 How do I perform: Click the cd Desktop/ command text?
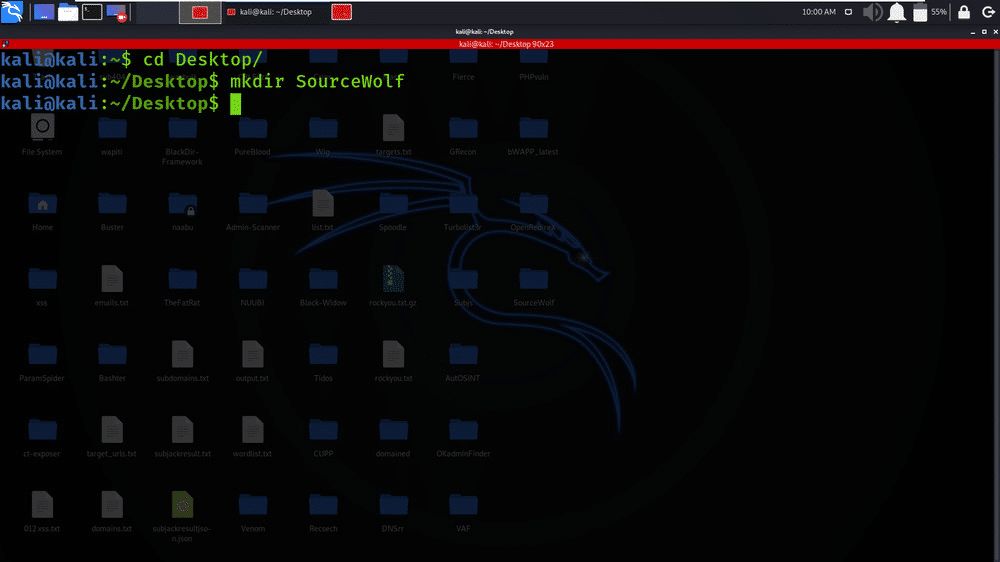click(x=203, y=60)
